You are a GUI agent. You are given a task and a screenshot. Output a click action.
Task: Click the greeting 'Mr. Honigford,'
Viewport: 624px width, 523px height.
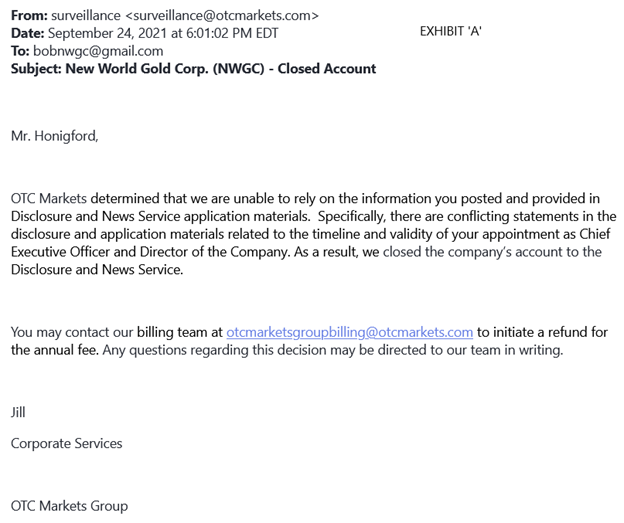(x=55, y=135)
